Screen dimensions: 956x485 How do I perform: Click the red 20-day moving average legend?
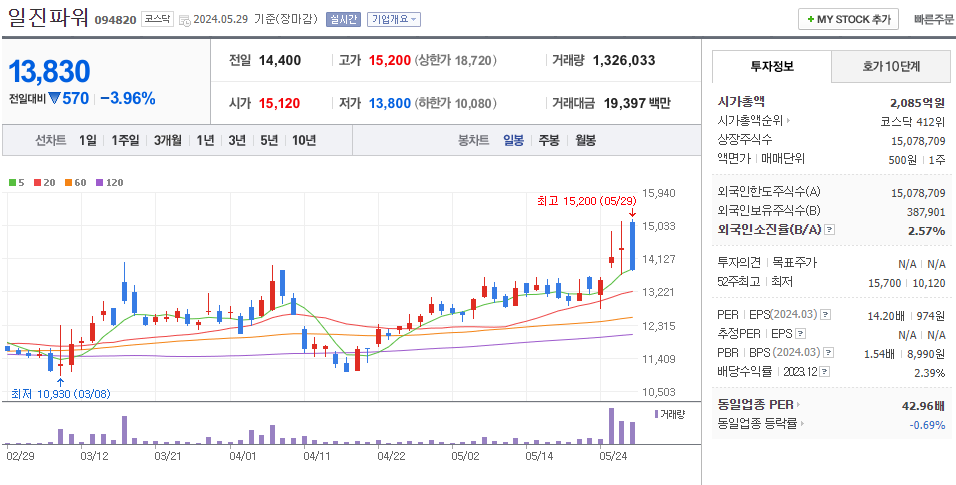click(x=45, y=182)
